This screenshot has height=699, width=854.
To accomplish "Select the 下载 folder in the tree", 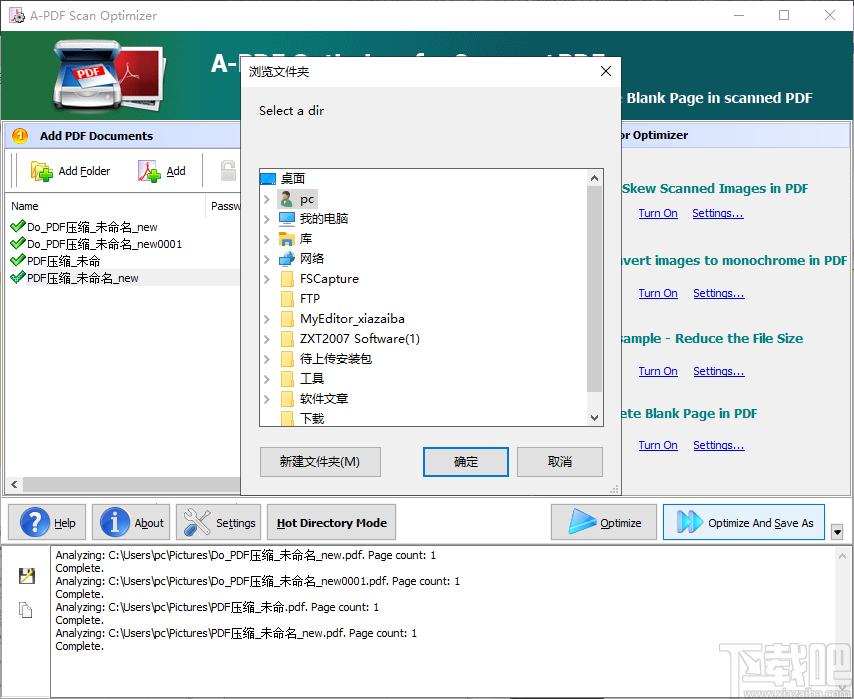I will [x=312, y=418].
